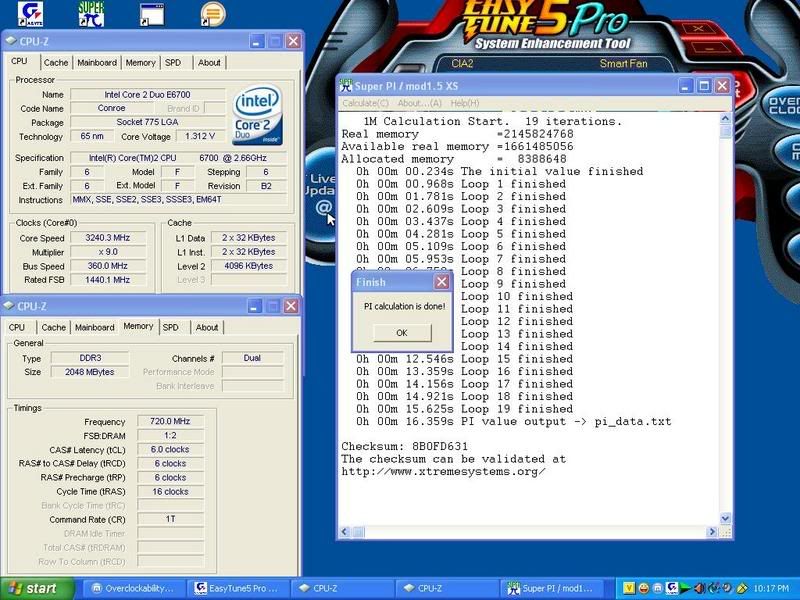Open SPD tab in CPU-Z Timings window

pyautogui.click(x=170, y=328)
